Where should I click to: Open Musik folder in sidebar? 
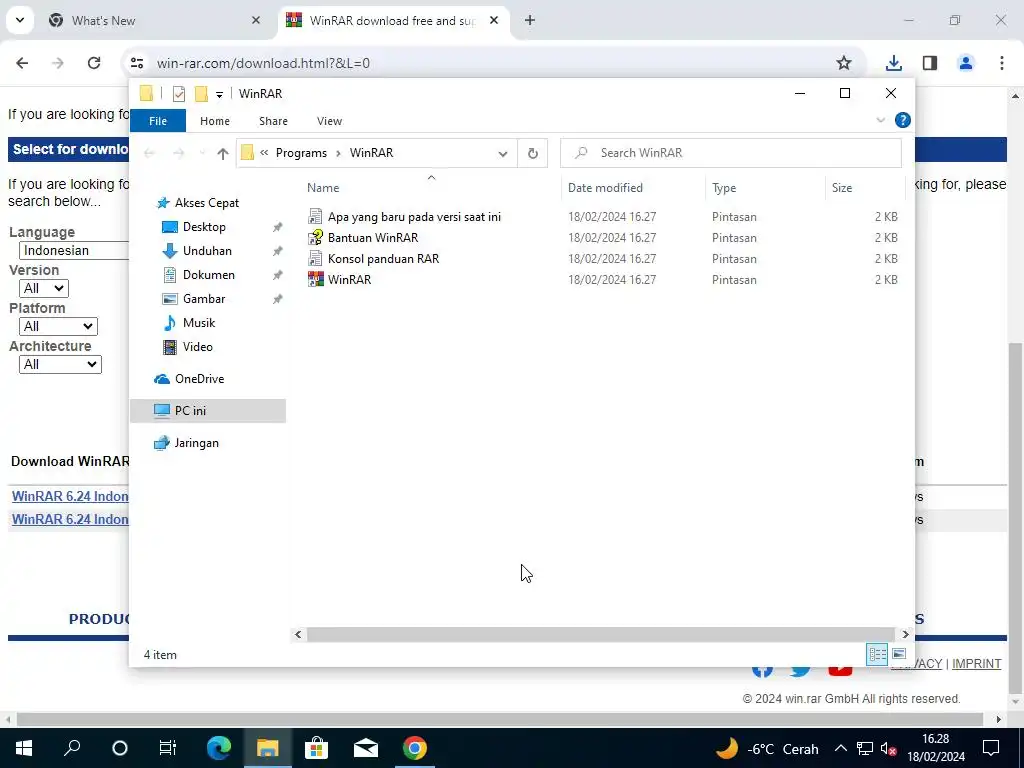[x=199, y=323]
